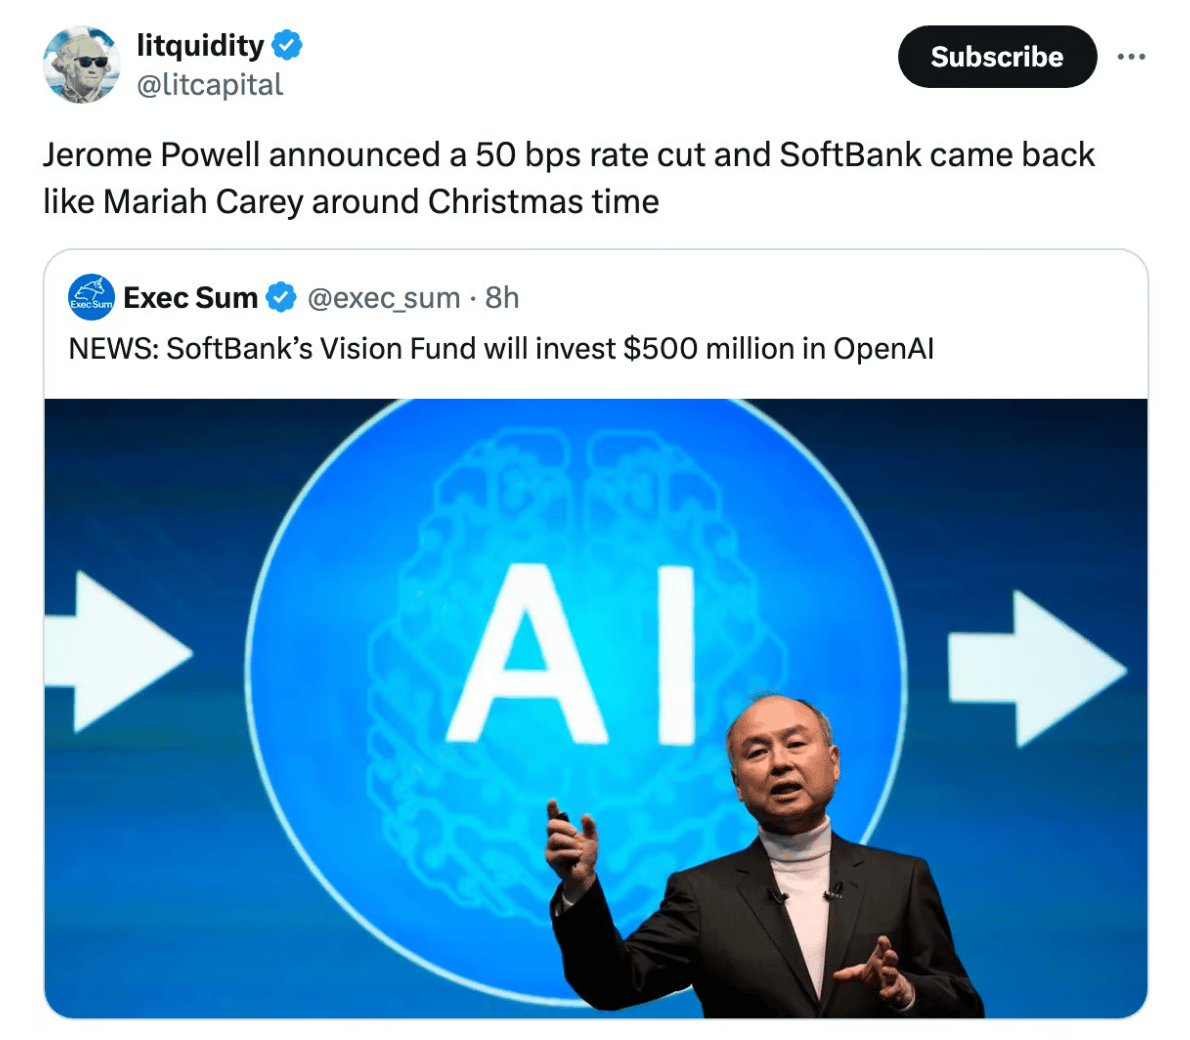The image size is (1190, 1040).
Task: Open the @exec_sum handle link
Action: pos(383,298)
